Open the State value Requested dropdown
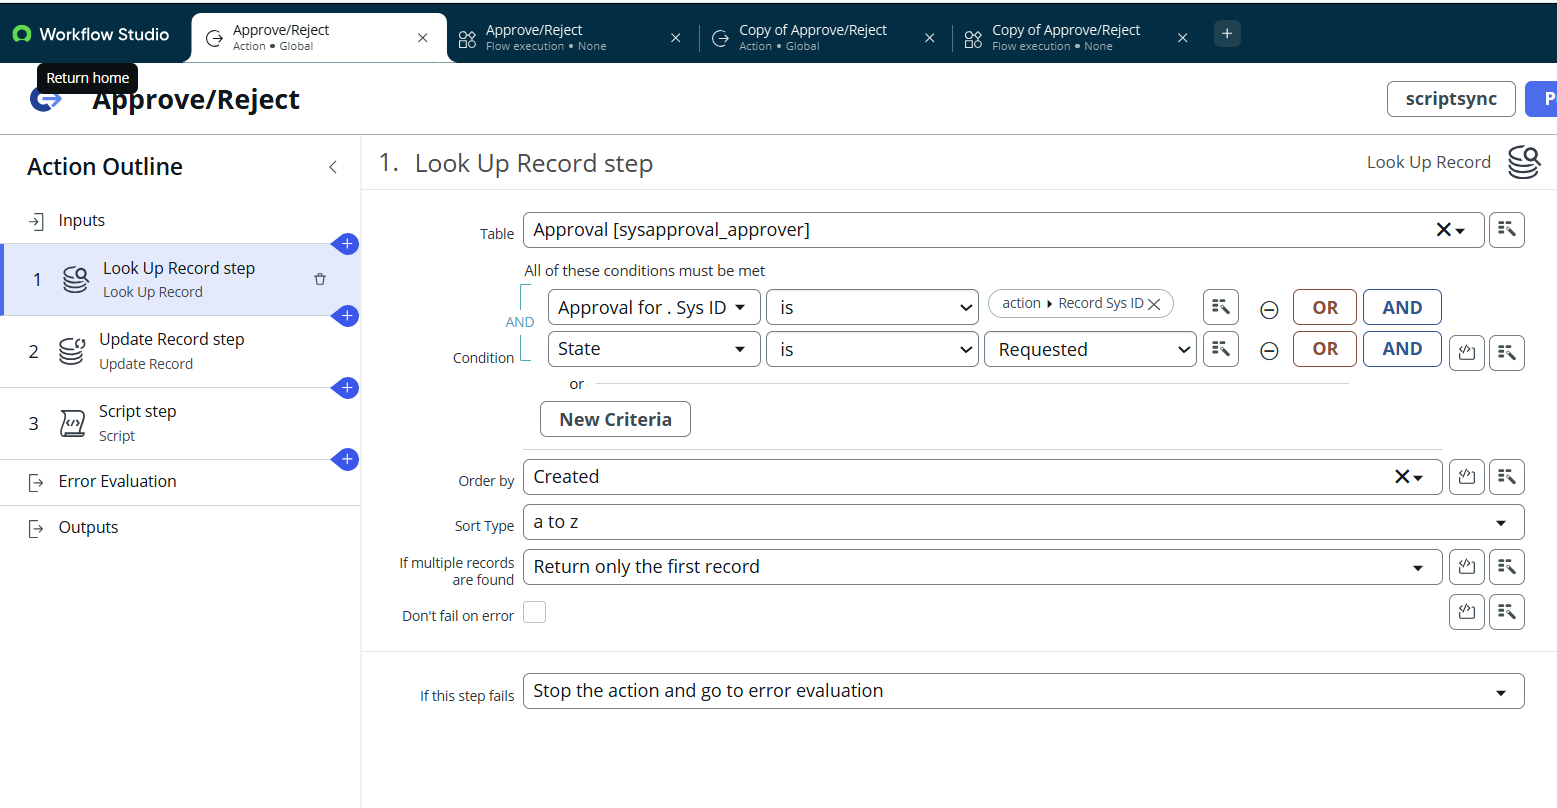Image resolution: width=1557 pixels, height=808 pixels. [x=1090, y=349]
